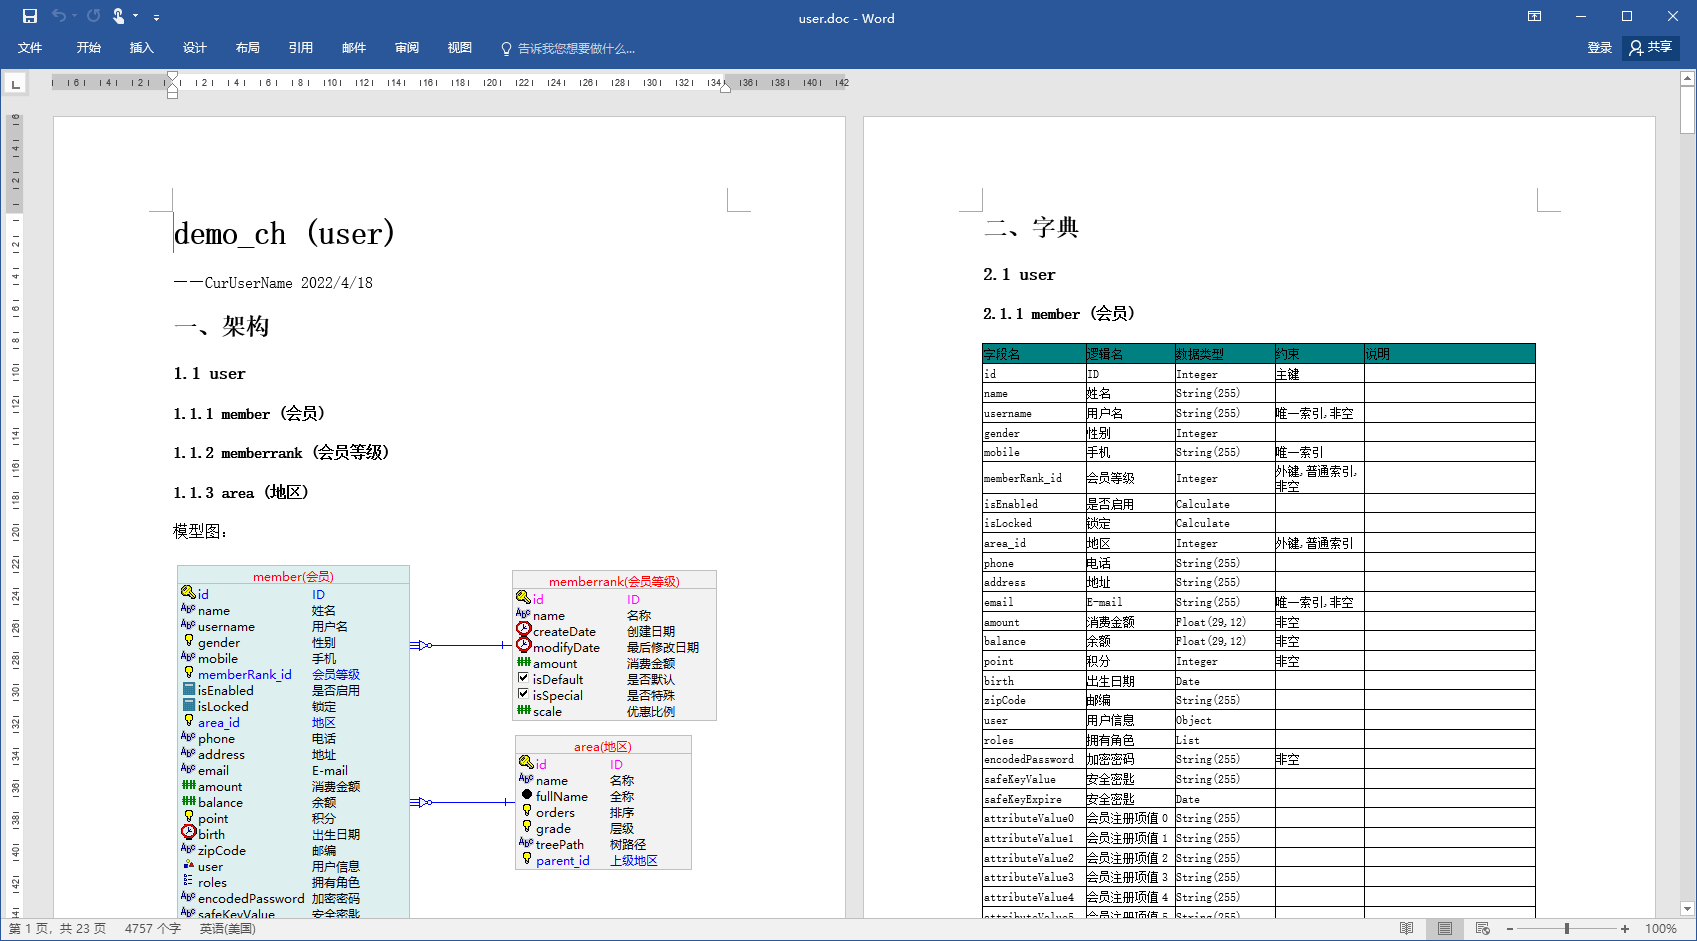Click the zoom out minus button
The image size is (1697, 941).
[1510, 929]
